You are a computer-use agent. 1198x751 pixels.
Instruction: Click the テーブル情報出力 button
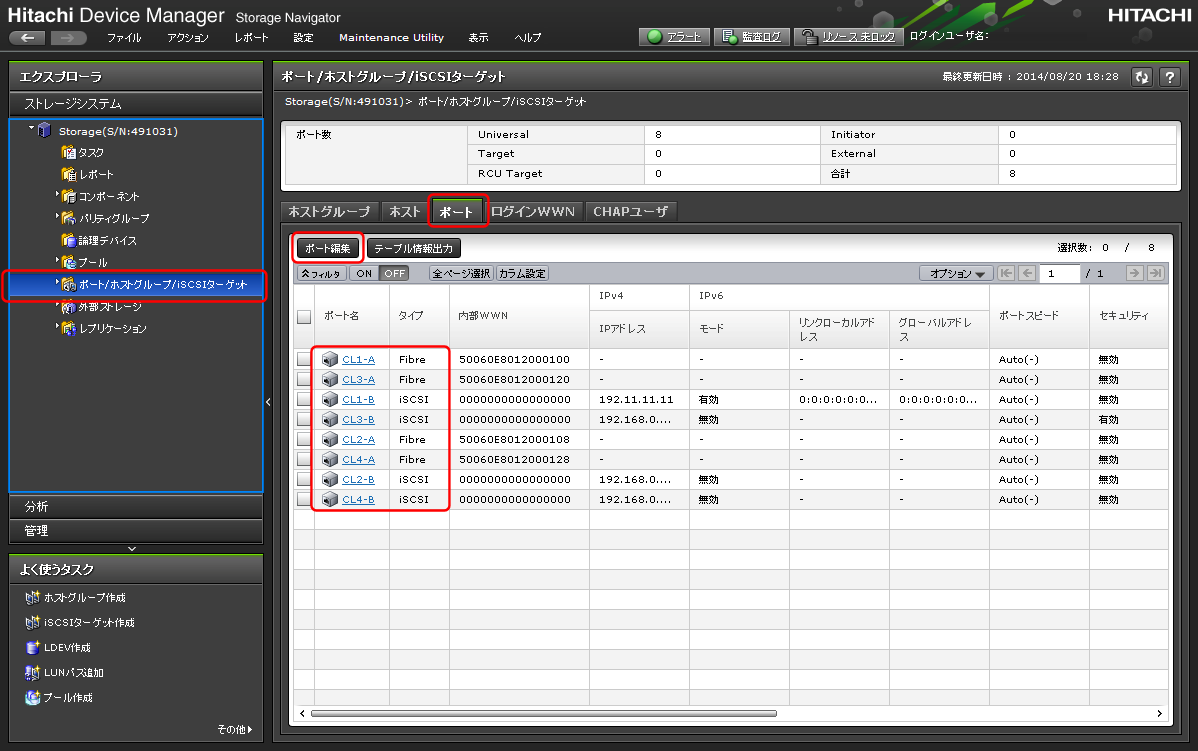(413, 248)
